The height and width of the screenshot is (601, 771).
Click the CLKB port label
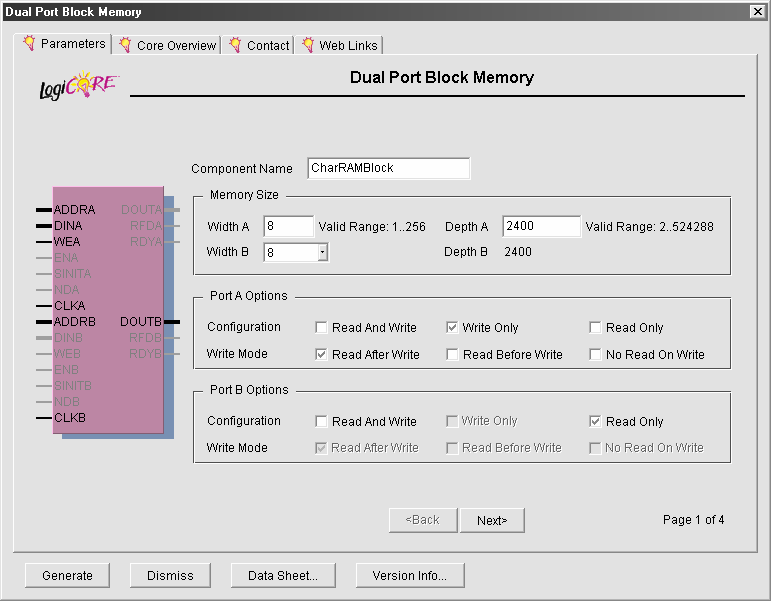[70, 418]
